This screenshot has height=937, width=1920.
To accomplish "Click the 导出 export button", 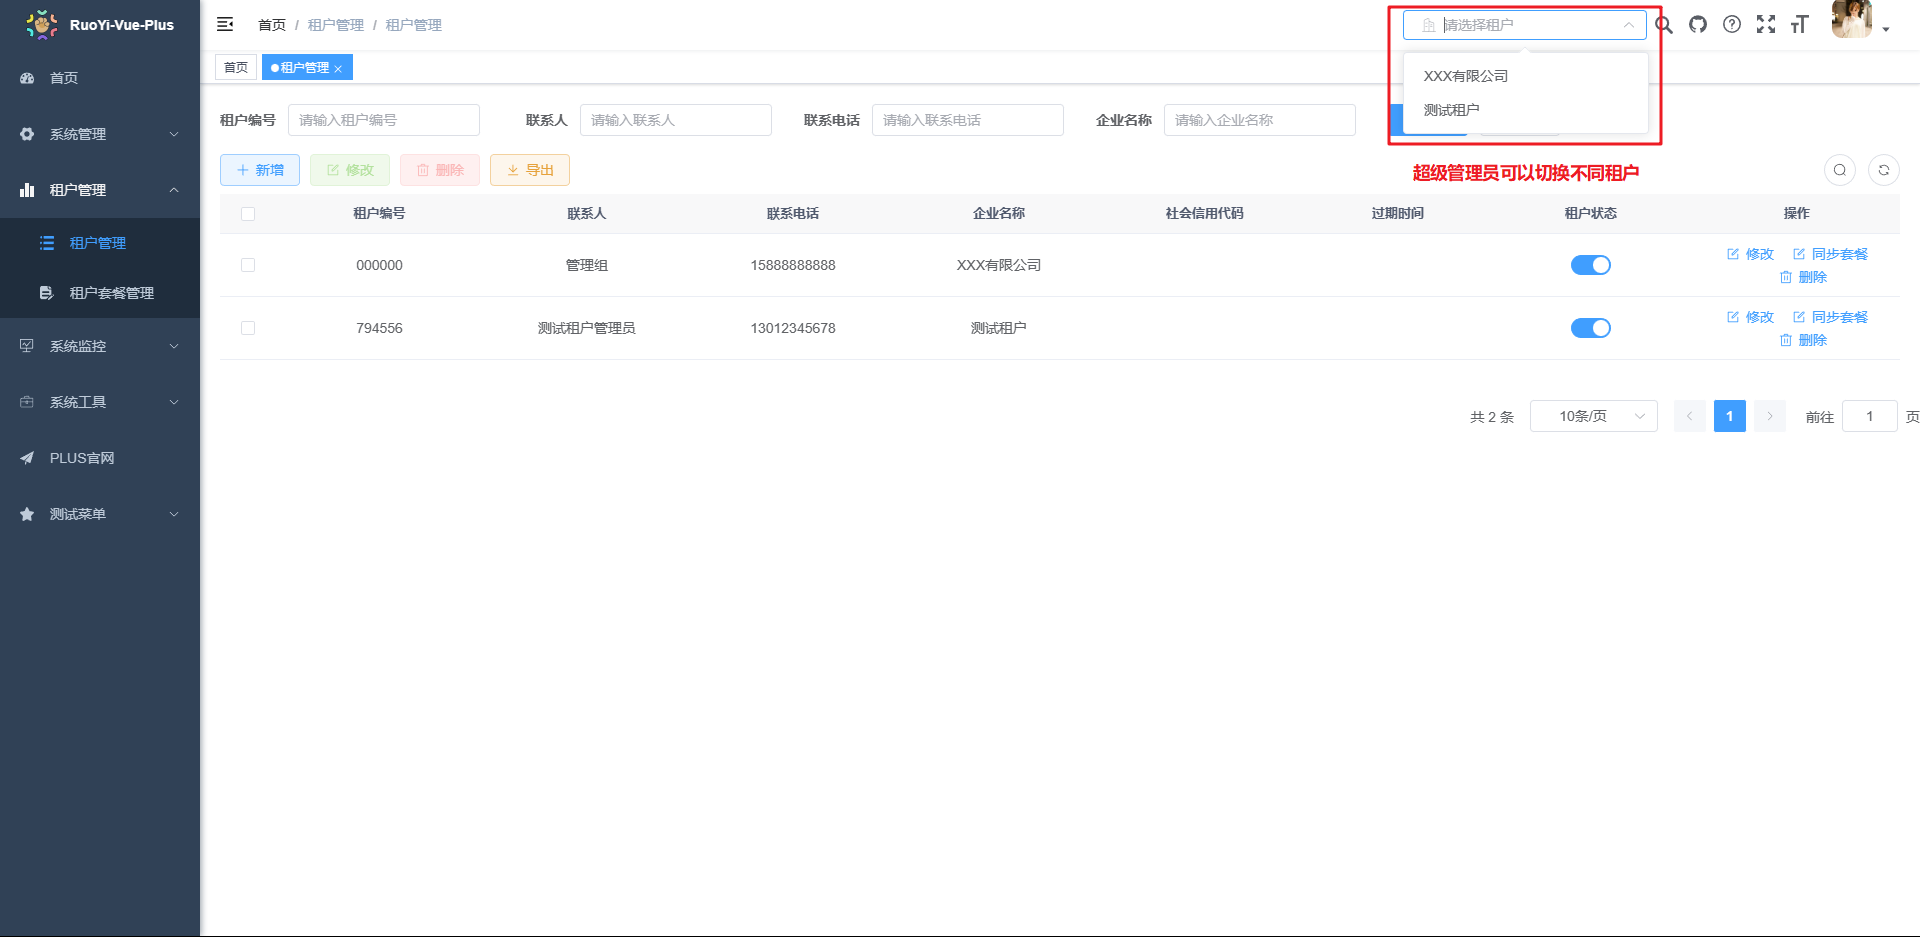I will (x=530, y=170).
